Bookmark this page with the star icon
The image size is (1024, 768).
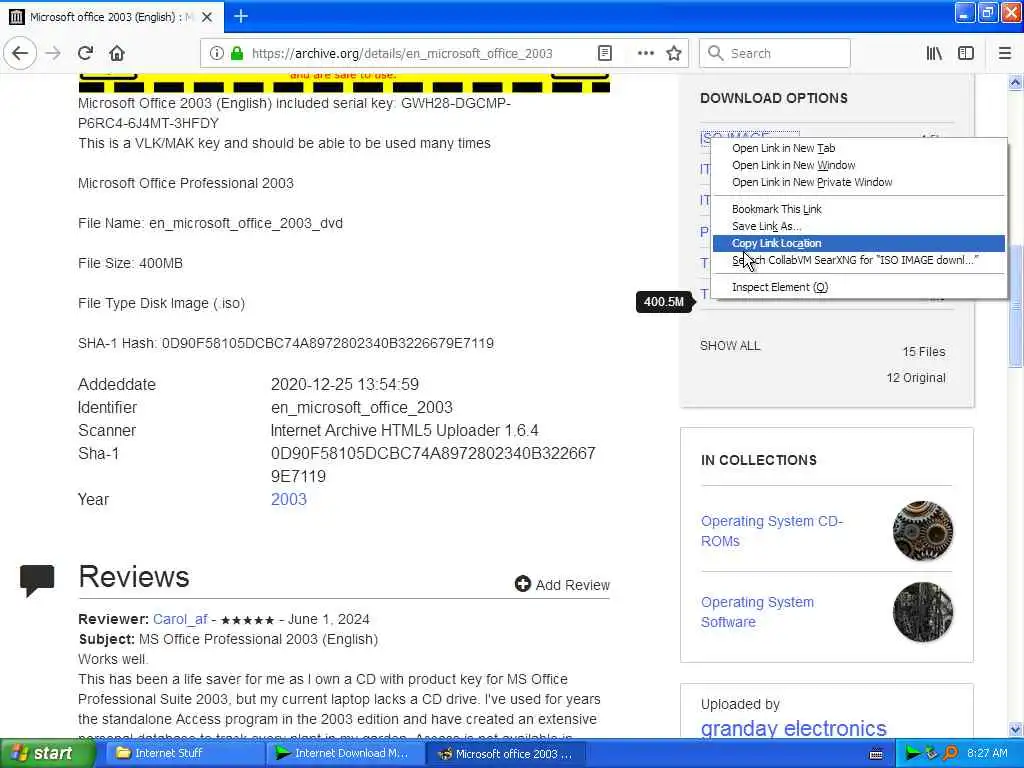point(674,54)
